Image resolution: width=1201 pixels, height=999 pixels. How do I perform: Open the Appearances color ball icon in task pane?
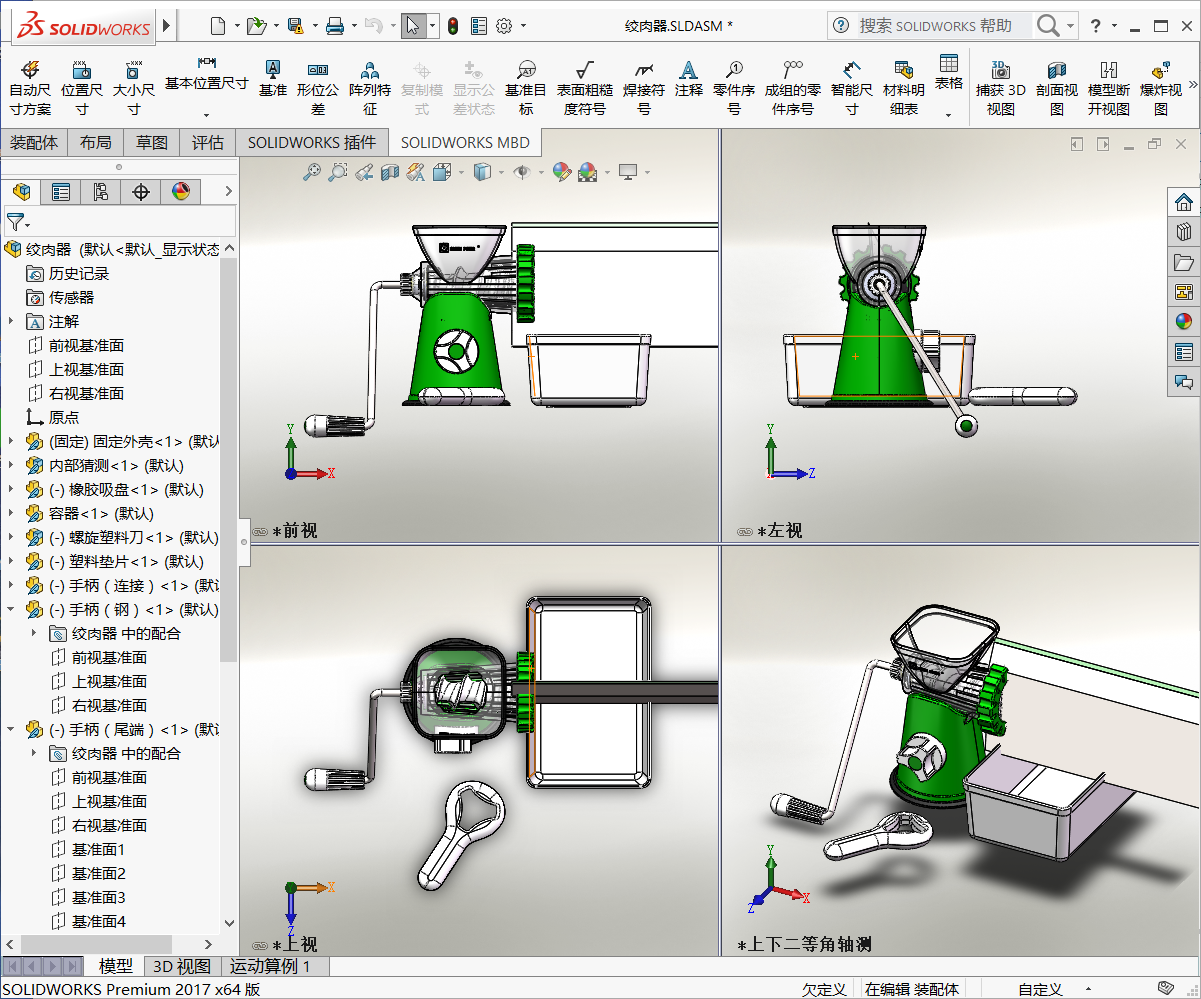[1184, 322]
